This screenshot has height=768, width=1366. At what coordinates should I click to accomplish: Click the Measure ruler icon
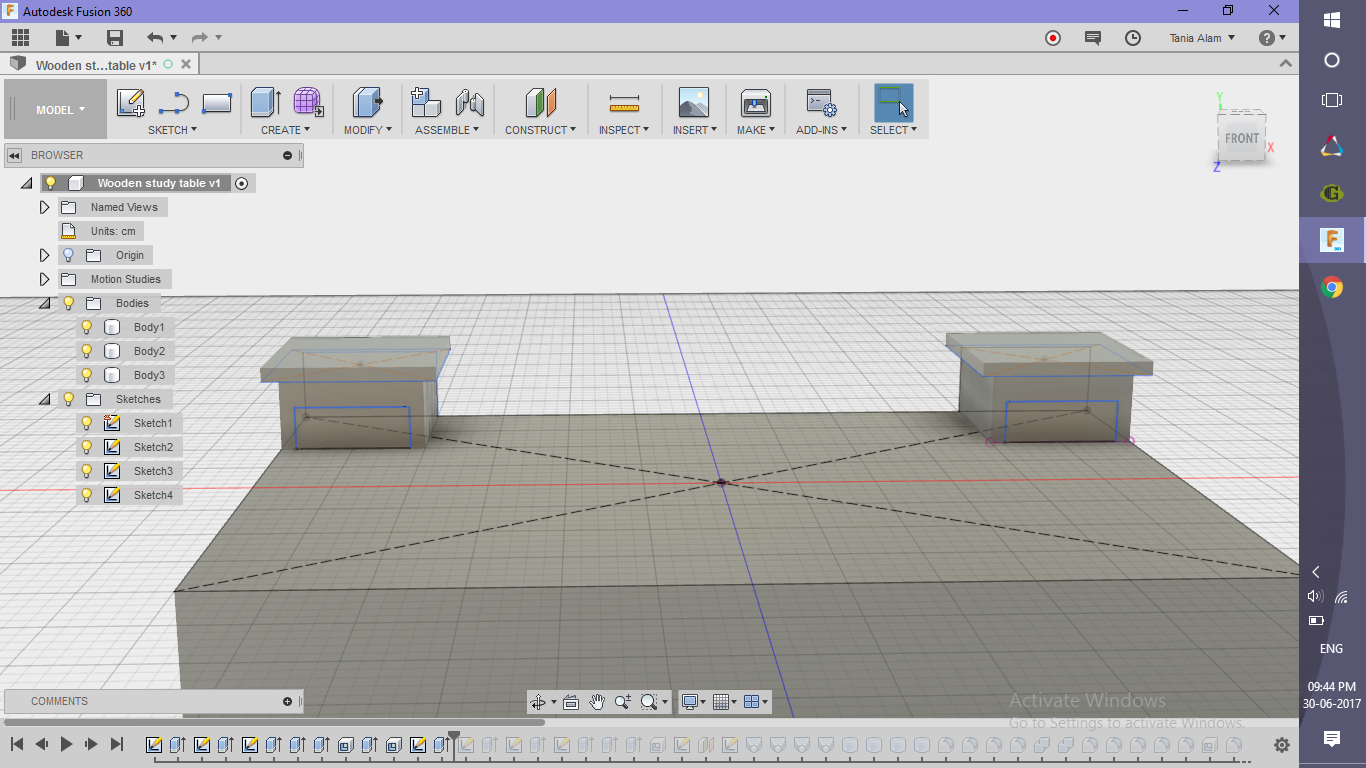[624, 103]
